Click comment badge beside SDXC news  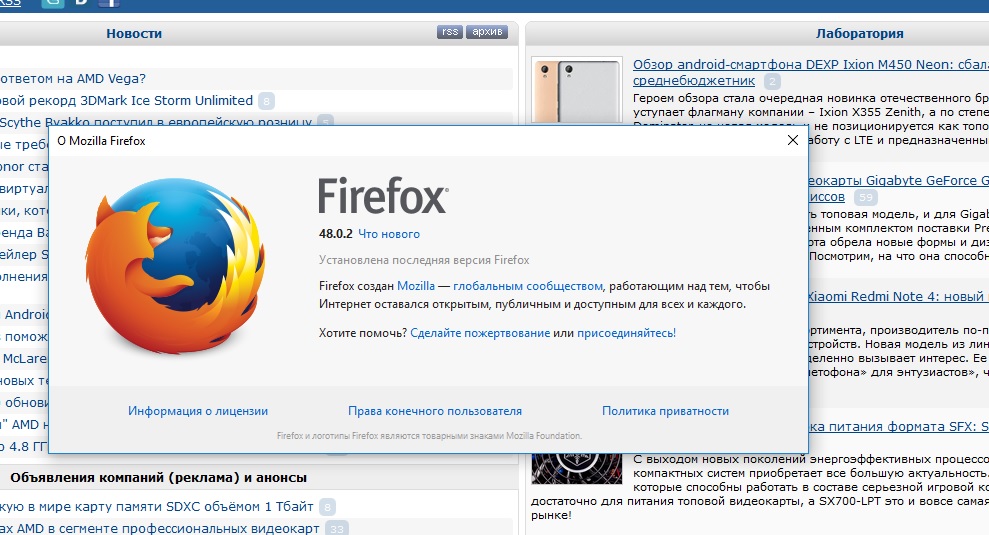click(327, 507)
